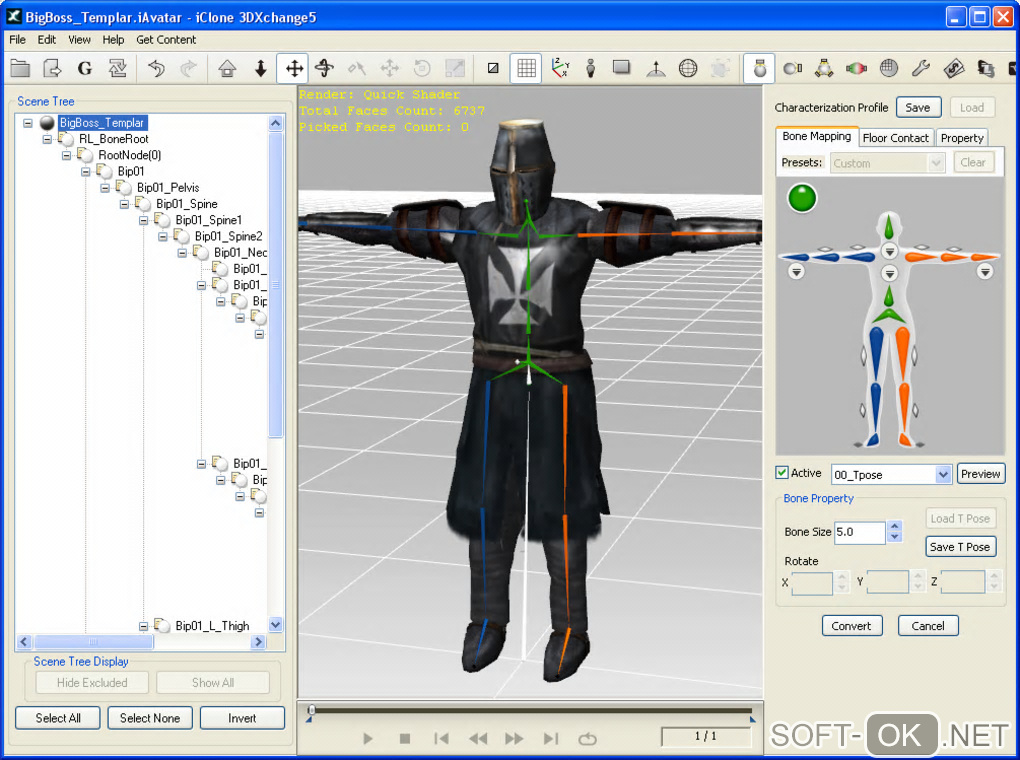Image resolution: width=1020 pixels, height=760 pixels.
Task: Switch to the Floor Contact tab
Action: pyautogui.click(x=896, y=138)
